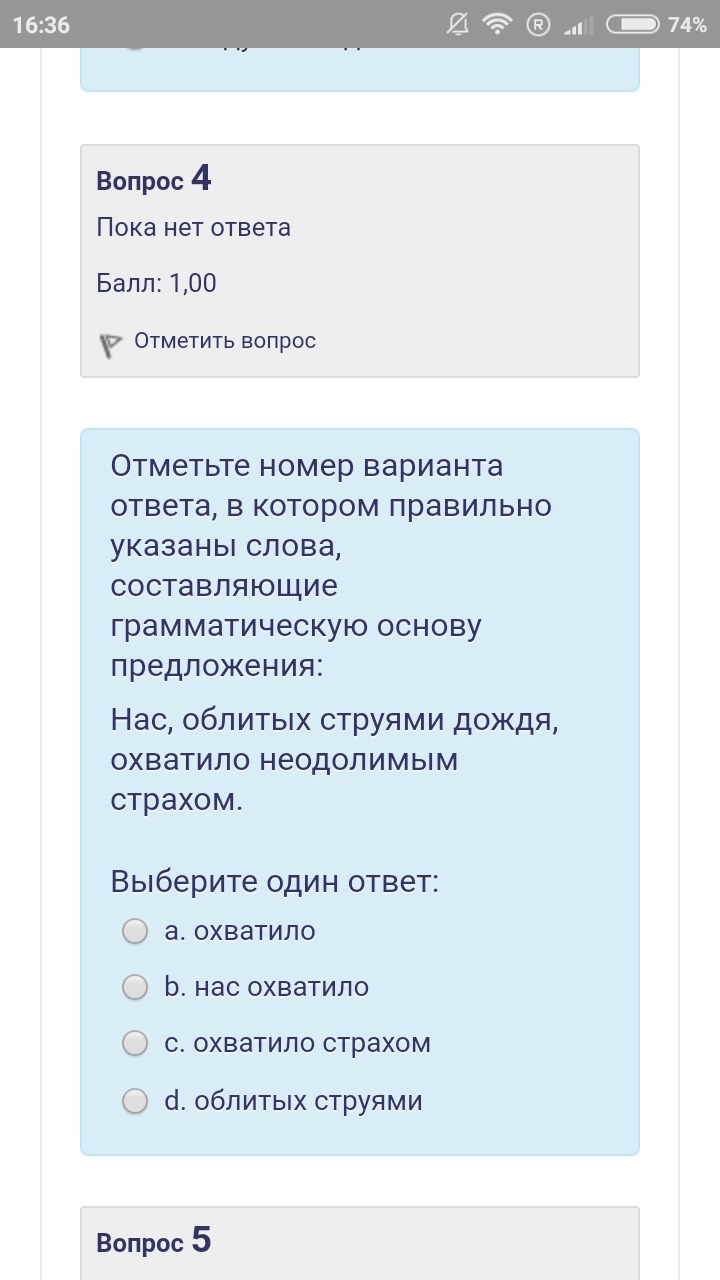Tap the cellular signal bars icon
Viewport: 720px width, 1280px height.
coord(575,26)
